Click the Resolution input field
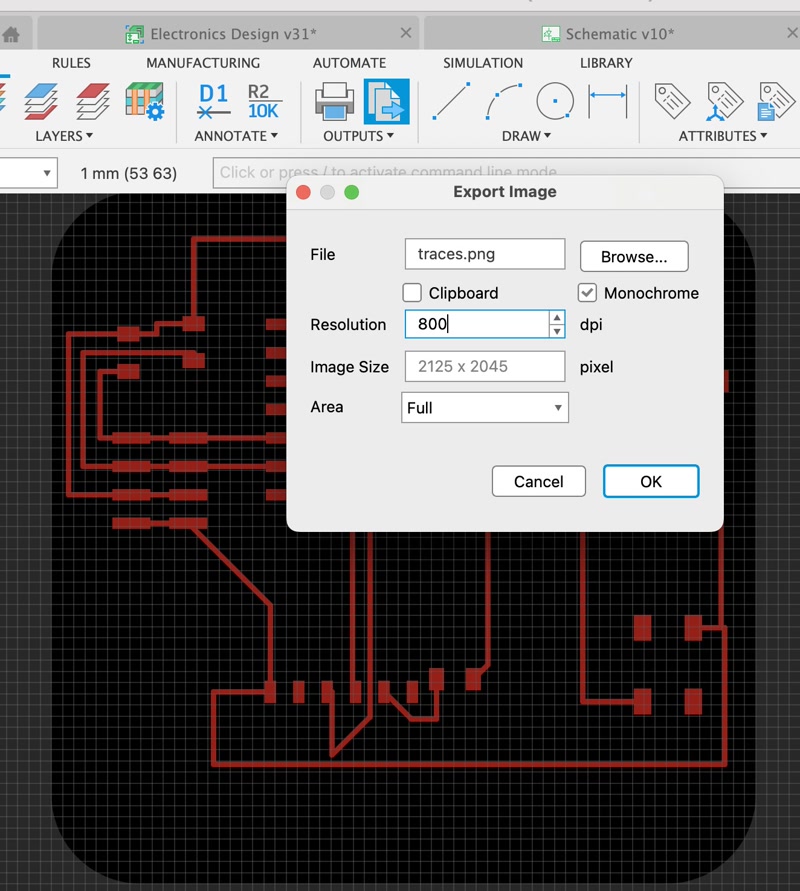 [x=476, y=324]
